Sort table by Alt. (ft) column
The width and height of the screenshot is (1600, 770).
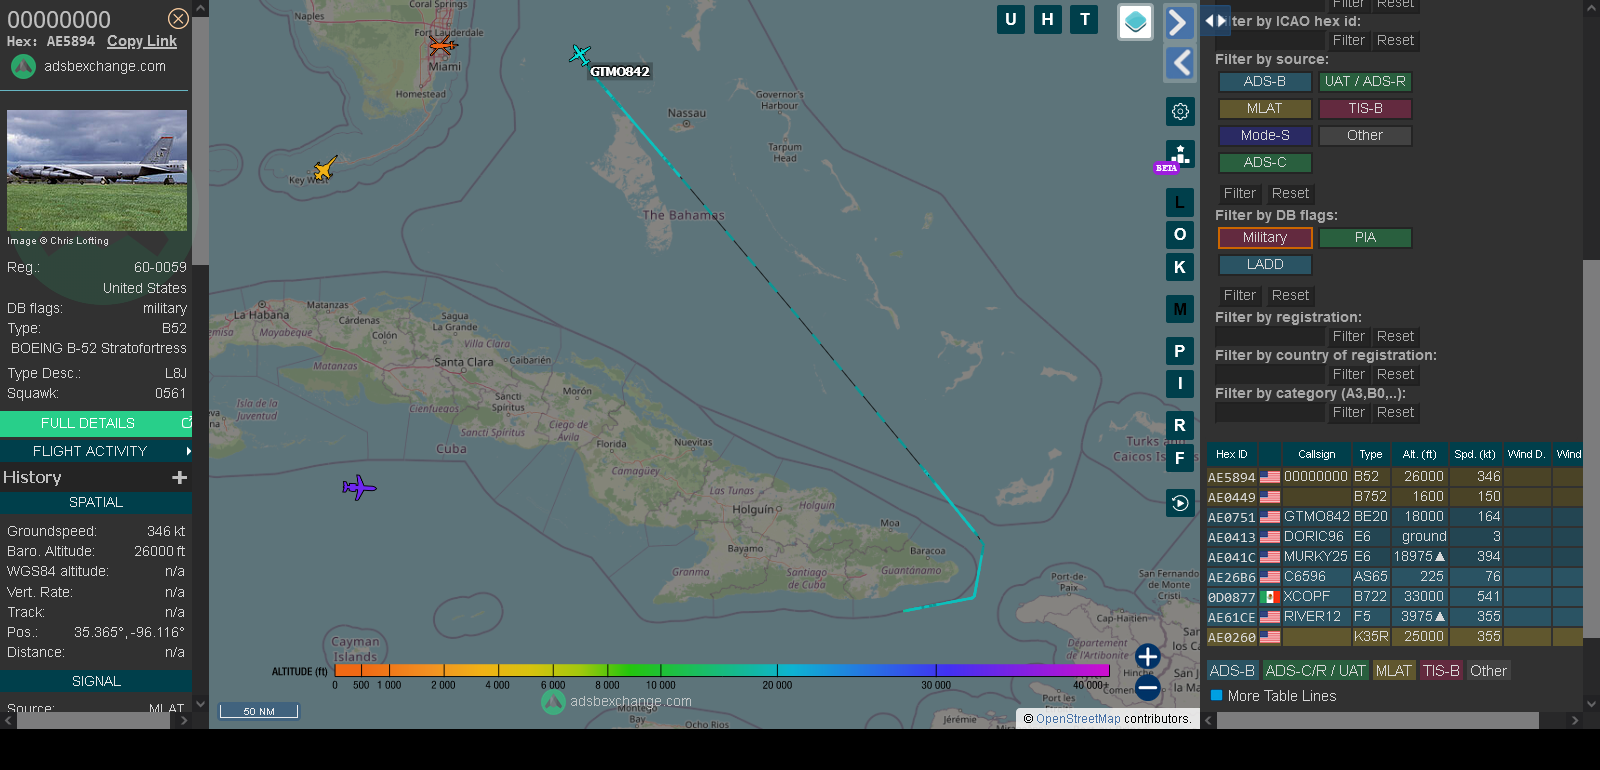(1420, 454)
